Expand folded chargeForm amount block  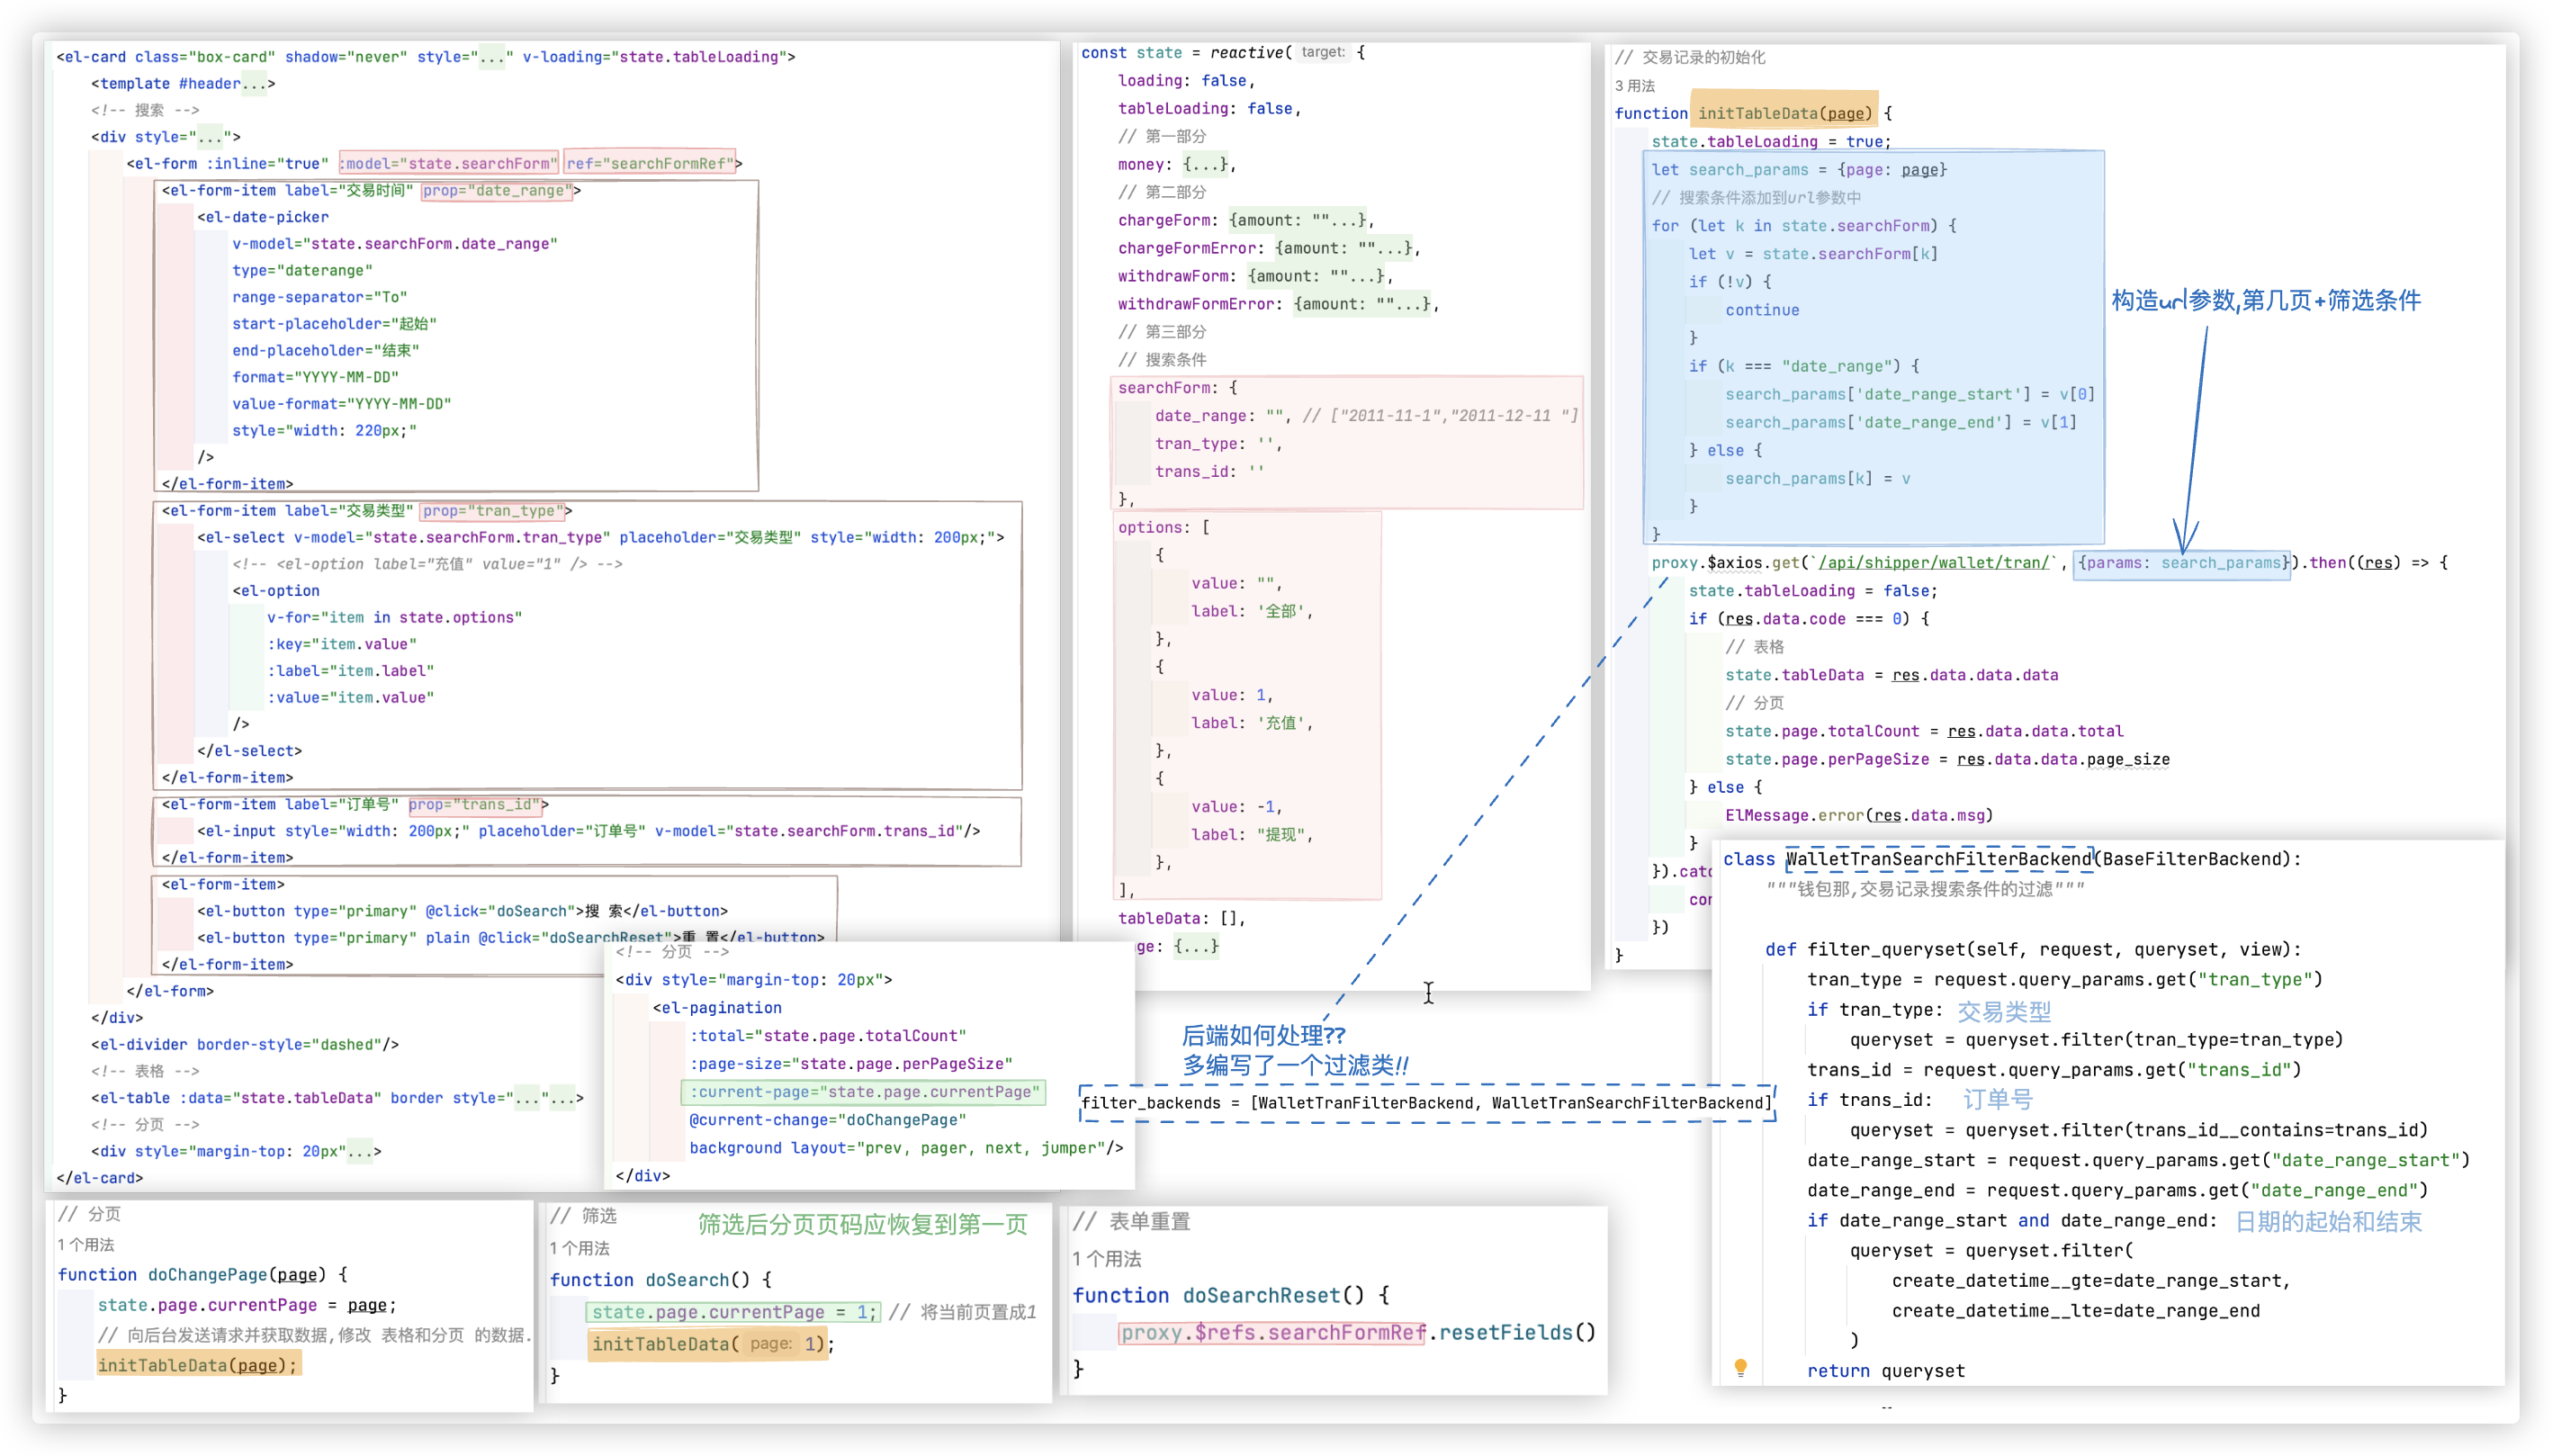[x=1299, y=221]
